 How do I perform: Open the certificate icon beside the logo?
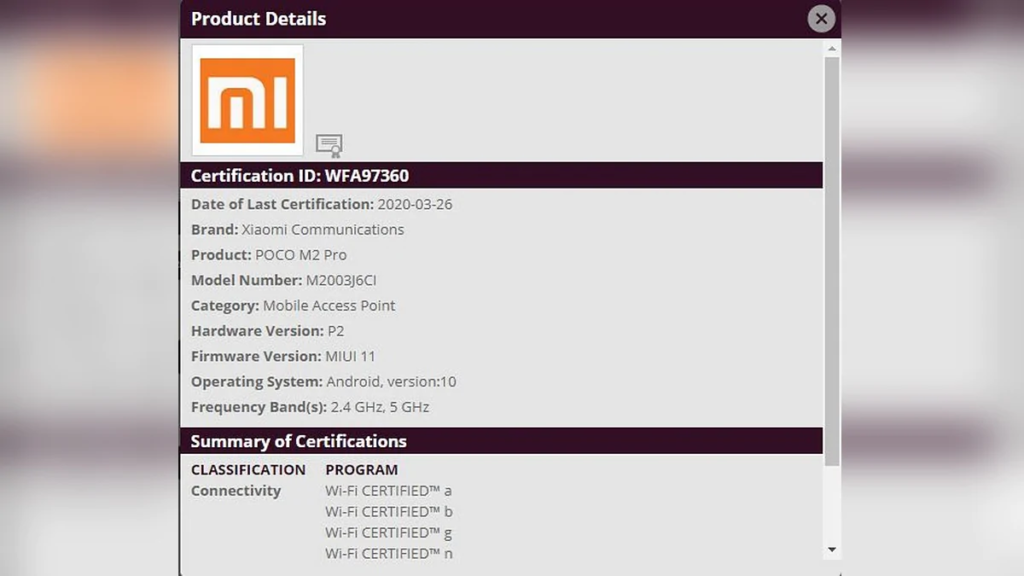click(329, 146)
